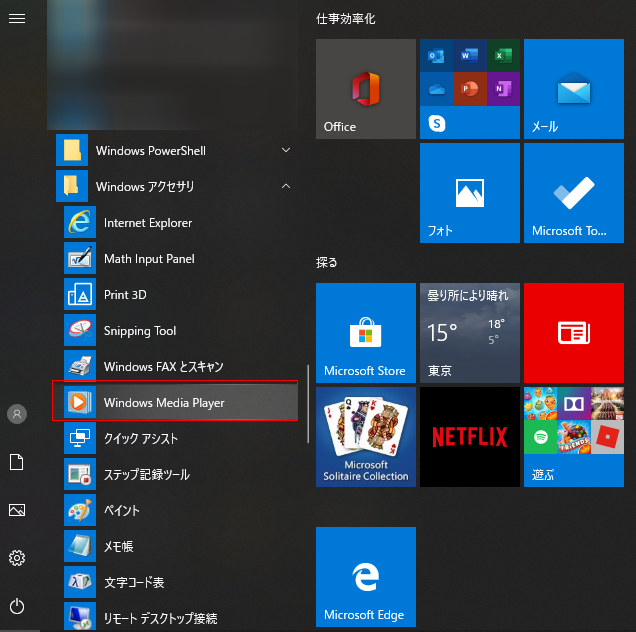Open the フォト tile
The height and width of the screenshot is (632, 636).
470,193
